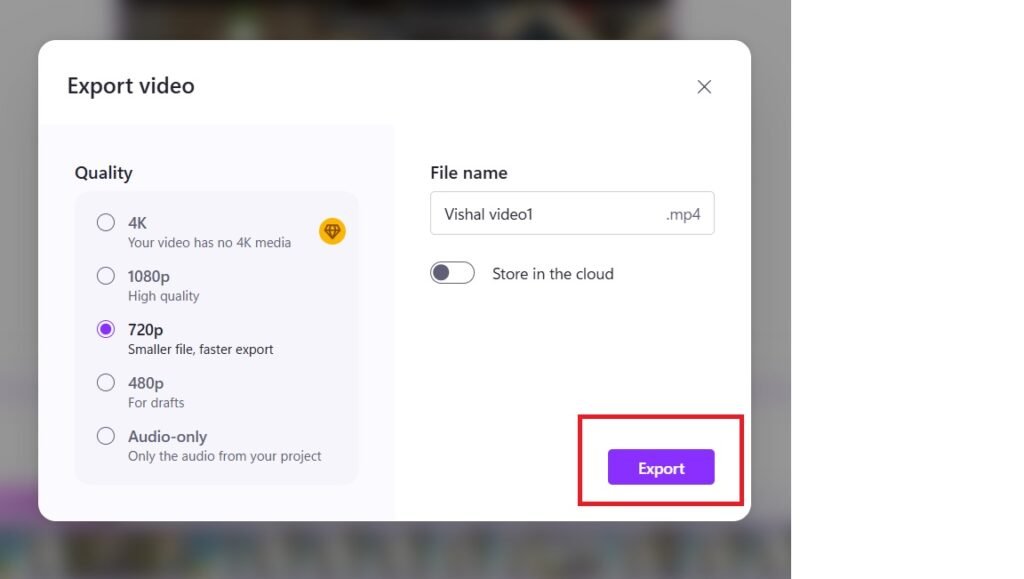Click the "Store in the cloud" label text
This screenshot has width=1024, height=579.
pyautogui.click(x=552, y=274)
